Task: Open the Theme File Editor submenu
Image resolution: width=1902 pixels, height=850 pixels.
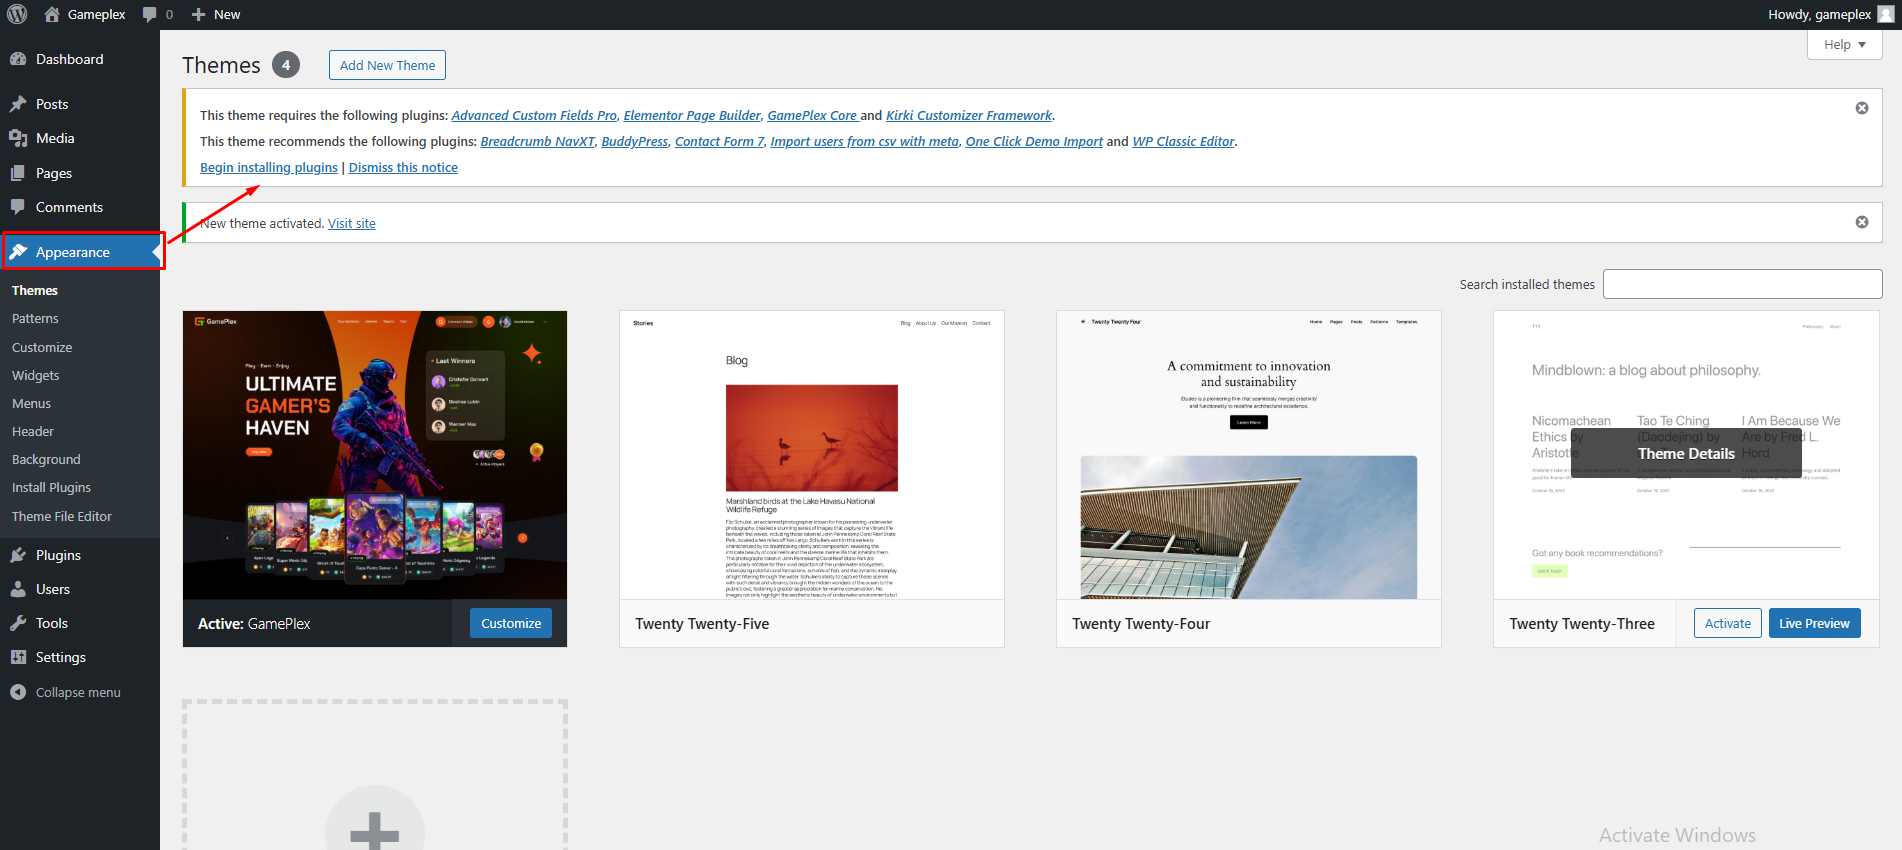Action: click(x=62, y=516)
